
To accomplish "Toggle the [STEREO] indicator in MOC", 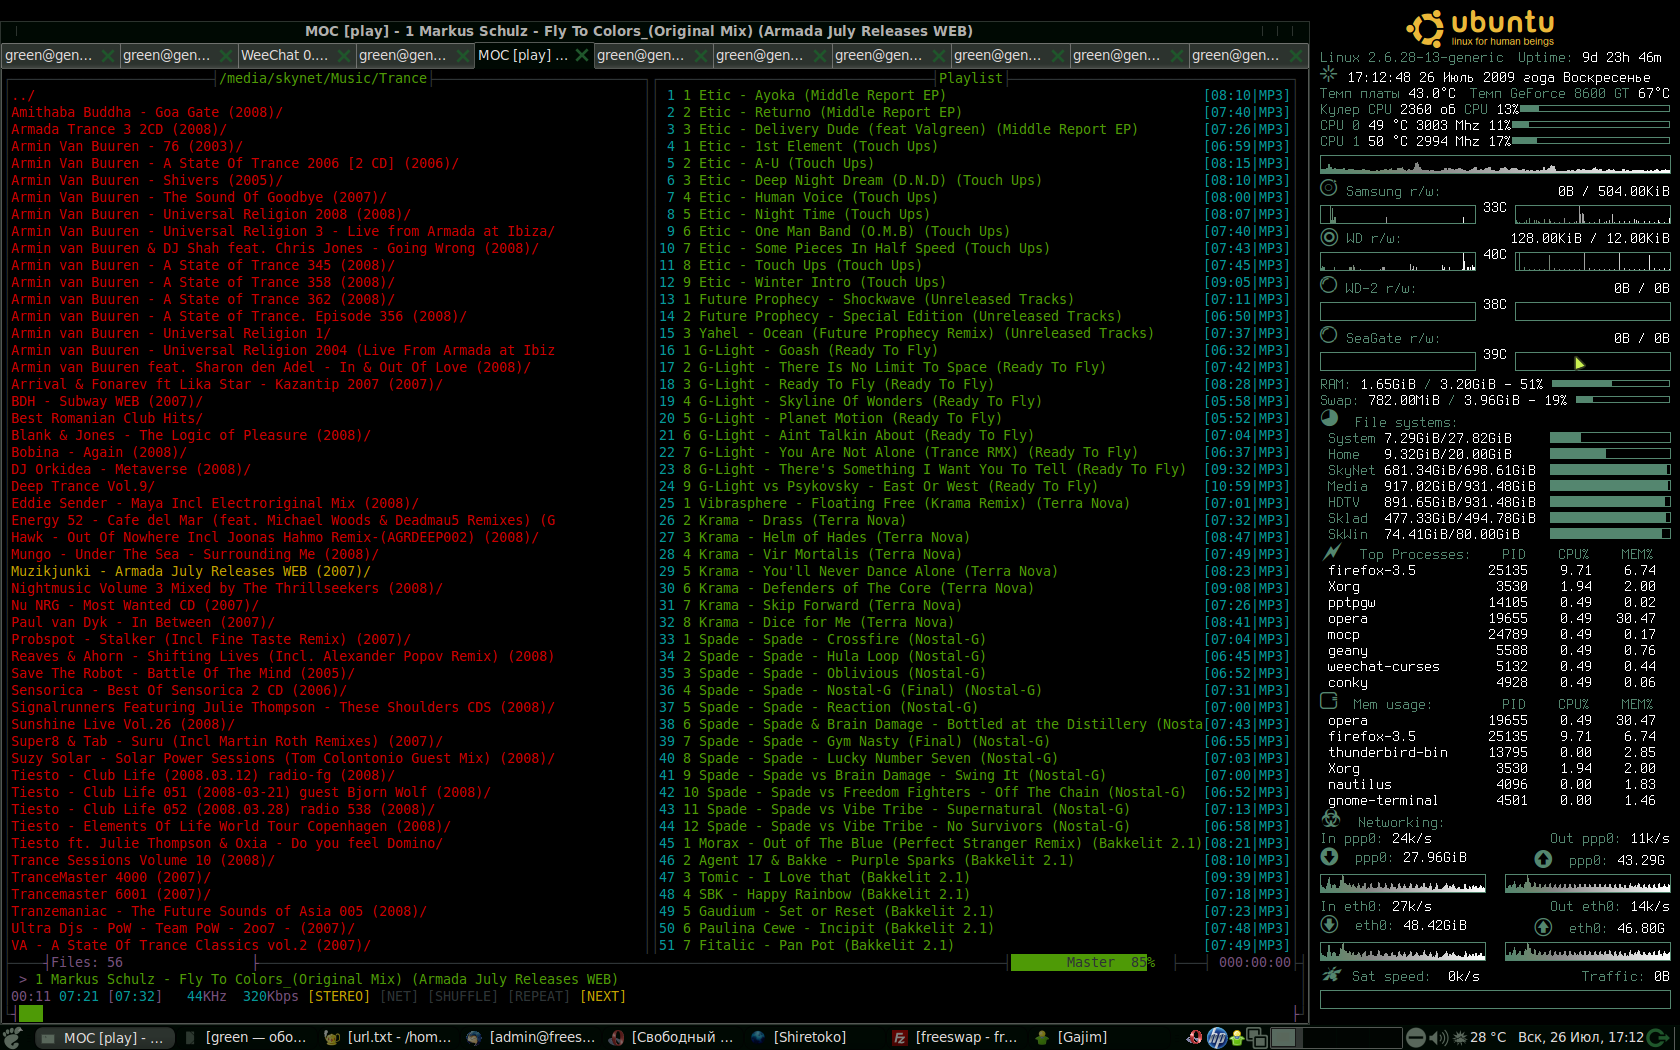I will 338,996.
